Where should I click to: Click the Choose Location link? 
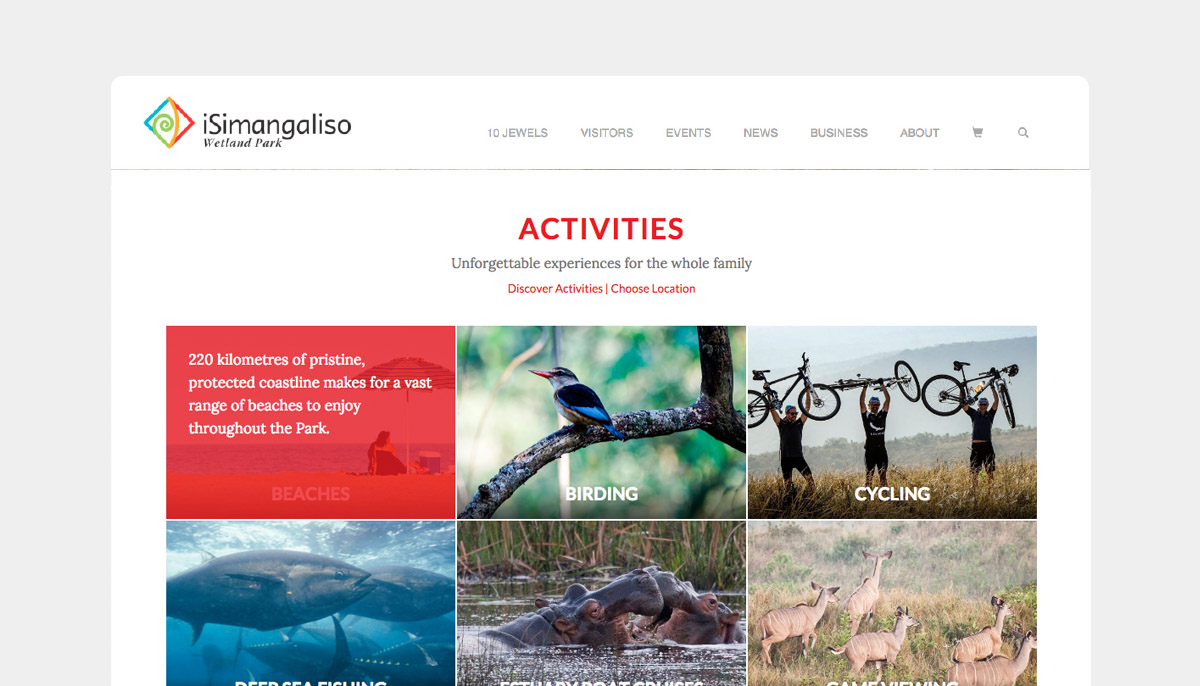point(653,289)
